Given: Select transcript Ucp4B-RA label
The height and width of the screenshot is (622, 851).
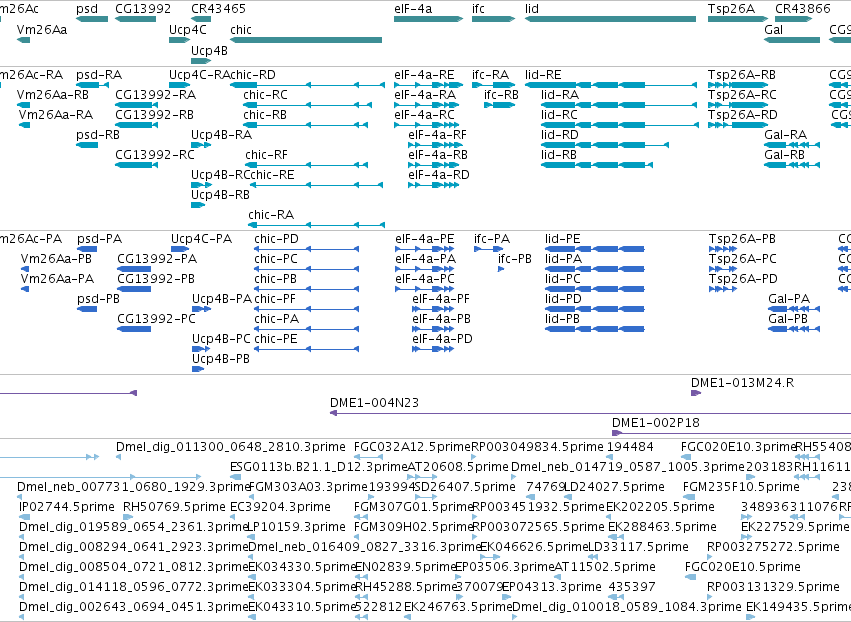Looking at the screenshot, I should click(x=221, y=135).
